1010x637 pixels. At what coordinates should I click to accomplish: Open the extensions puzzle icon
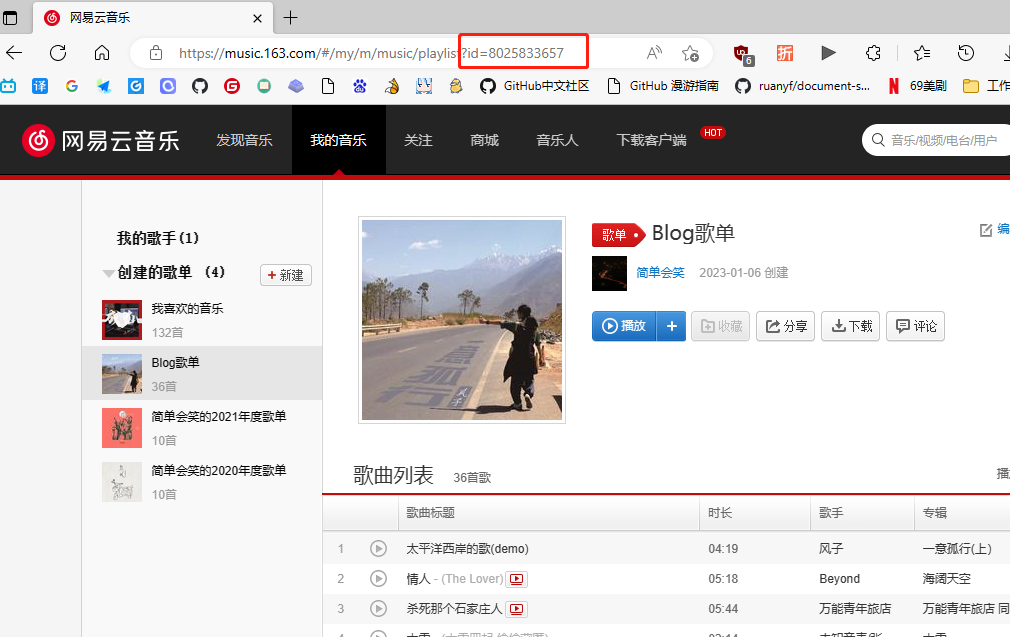(873, 53)
